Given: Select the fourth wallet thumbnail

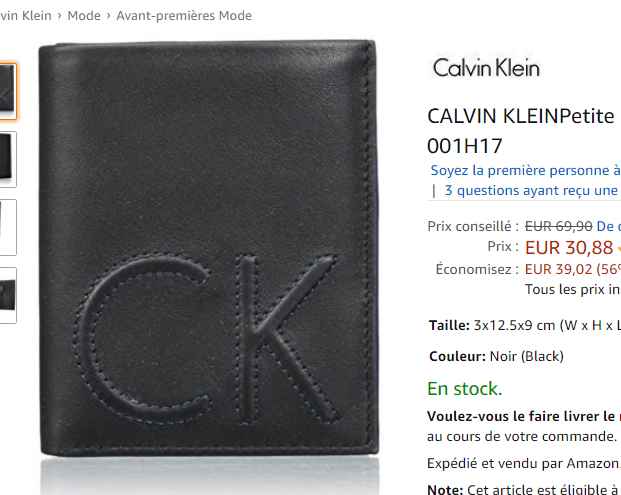Looking at the screenshot, I should pyautogui.click(x=8, y=295).
